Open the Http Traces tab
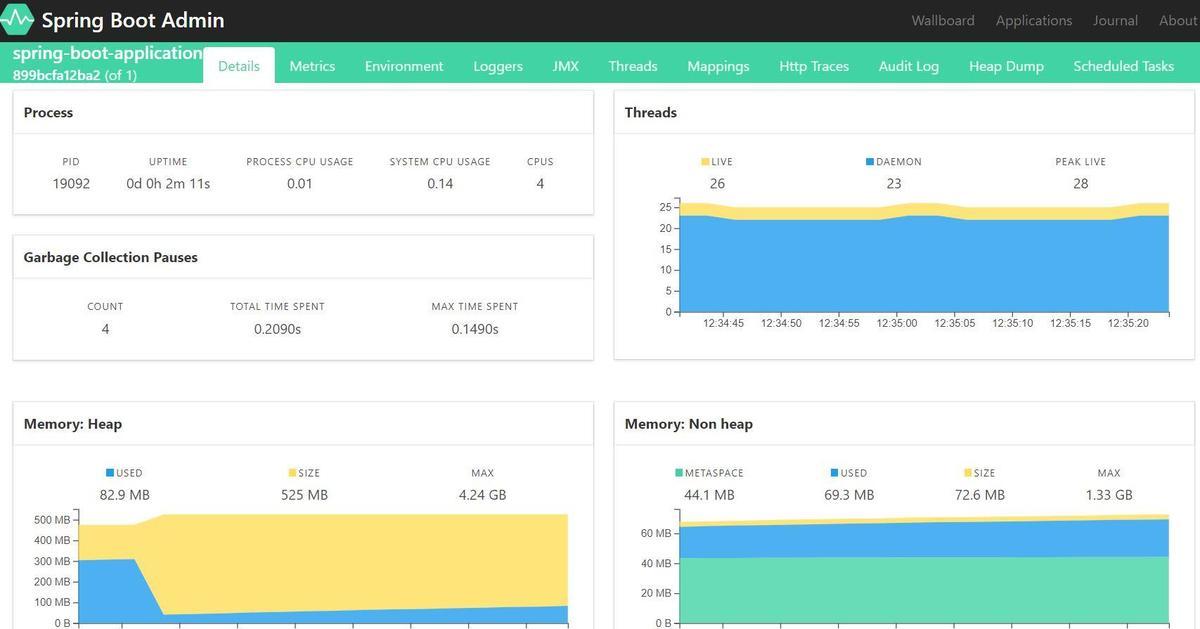Image resolution: width=1200 pixels, height=629 pixels. tap(814, 65)
